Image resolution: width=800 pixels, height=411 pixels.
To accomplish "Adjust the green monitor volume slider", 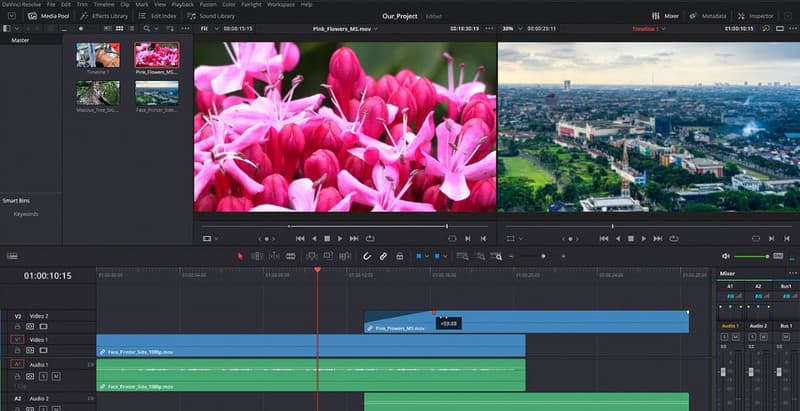I will [x=751, y=256].
